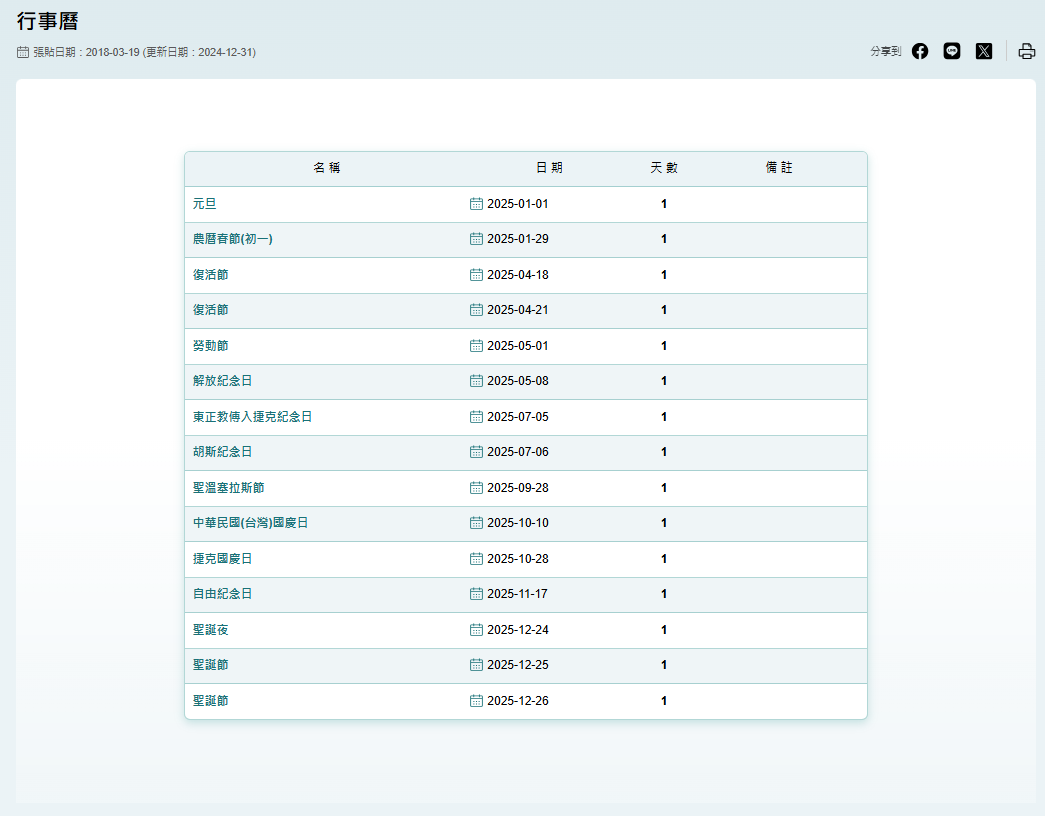Share the page via LINE icon

952,51
